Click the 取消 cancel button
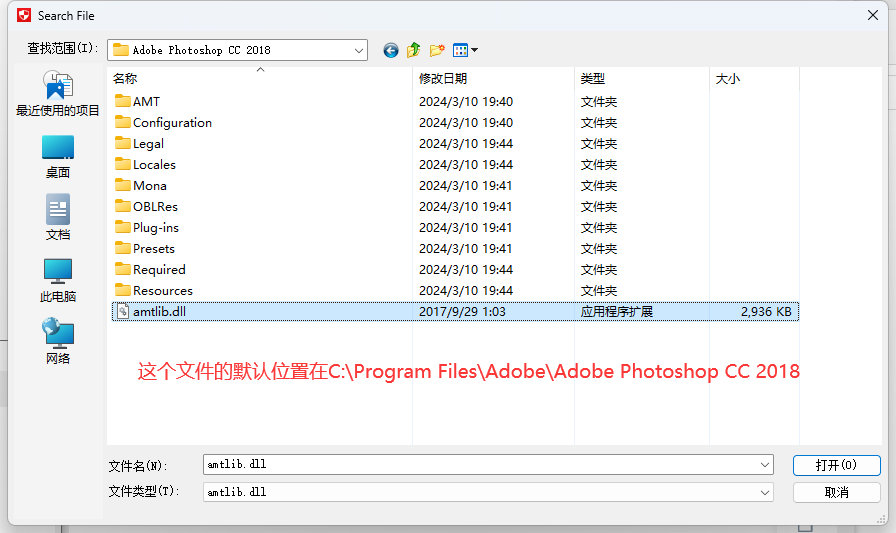 click(837, 492)
